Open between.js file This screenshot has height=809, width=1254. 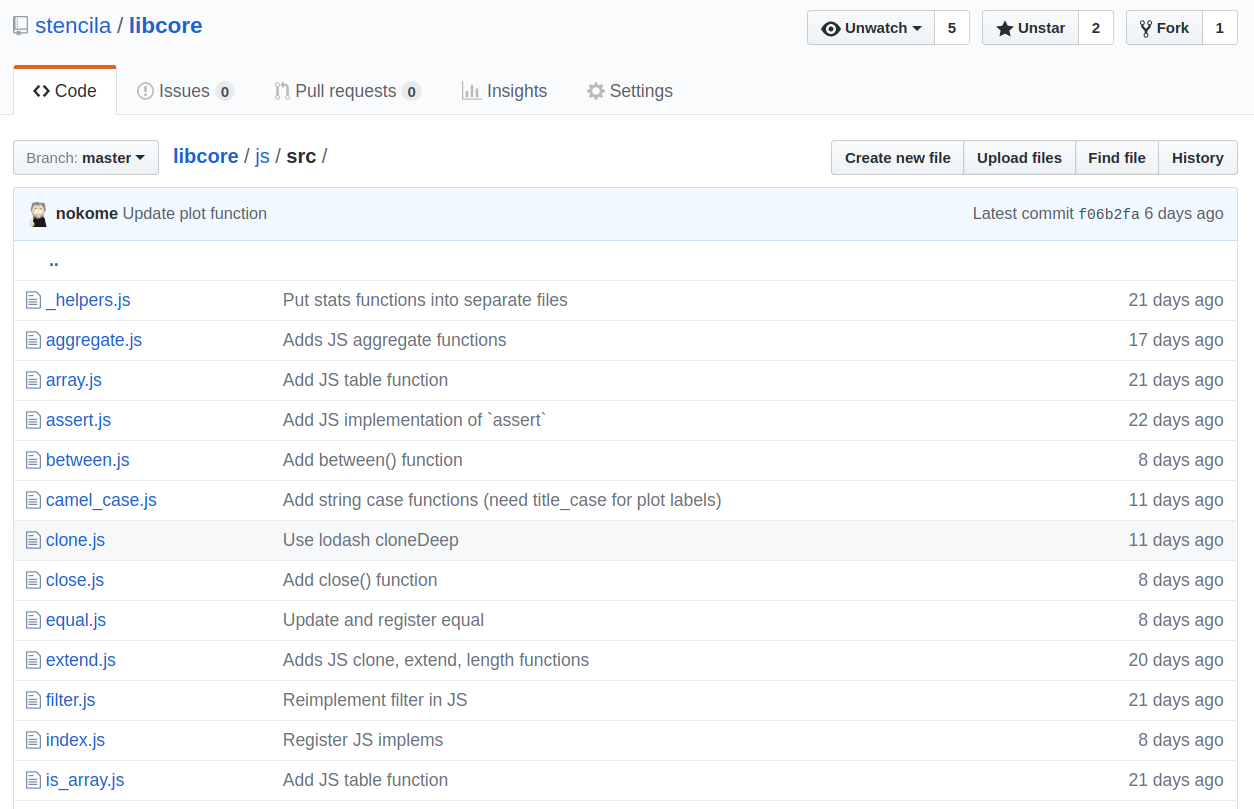coord(88,460)
